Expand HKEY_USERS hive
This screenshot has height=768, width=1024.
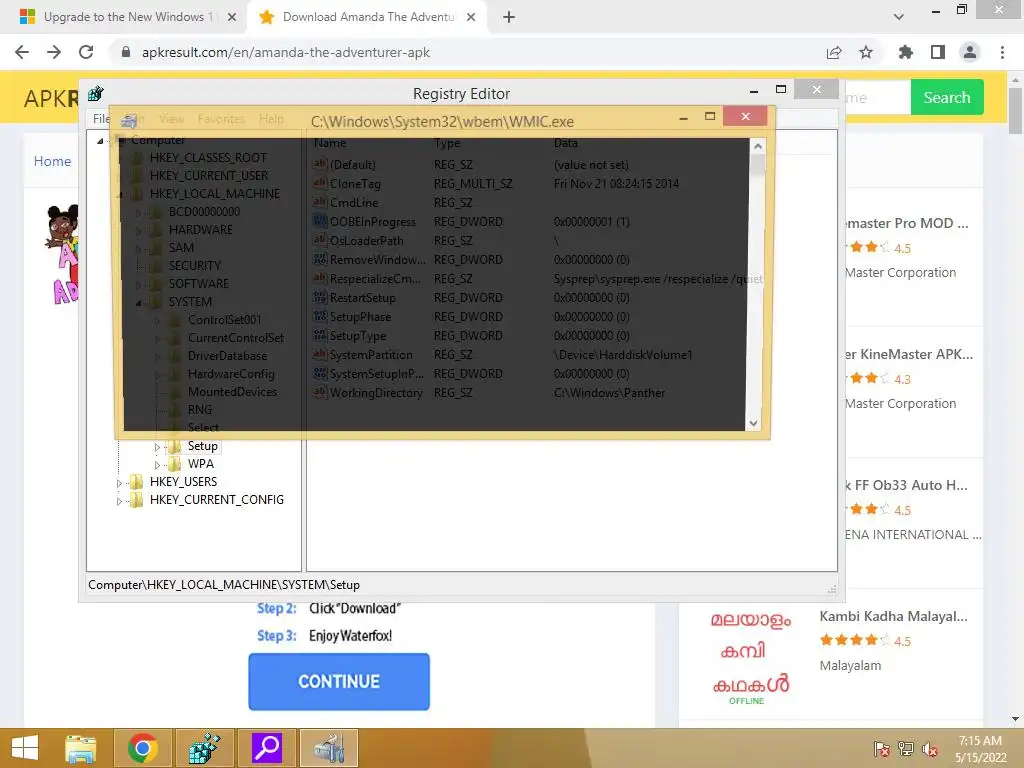coord(119,483)
